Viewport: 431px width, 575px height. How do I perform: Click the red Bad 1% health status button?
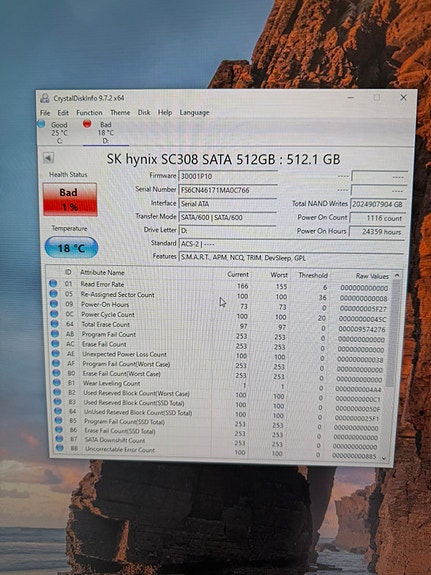[x=70, y=199]
